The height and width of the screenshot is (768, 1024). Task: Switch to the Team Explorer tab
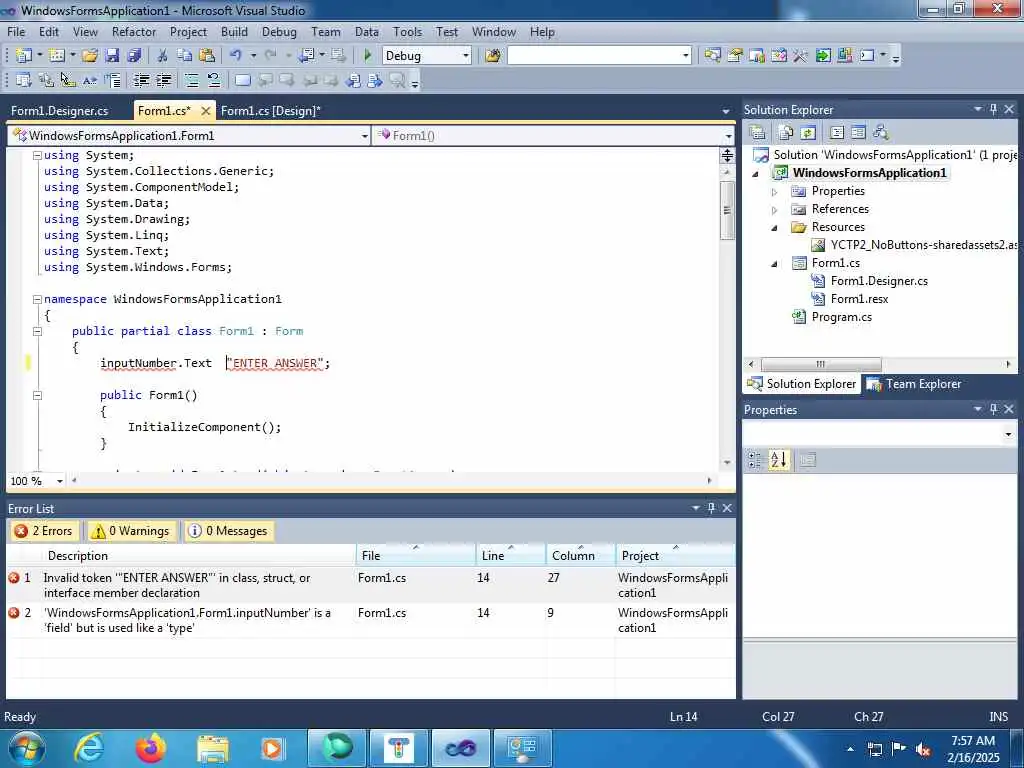pyautogui.click(x=914, y=384)
